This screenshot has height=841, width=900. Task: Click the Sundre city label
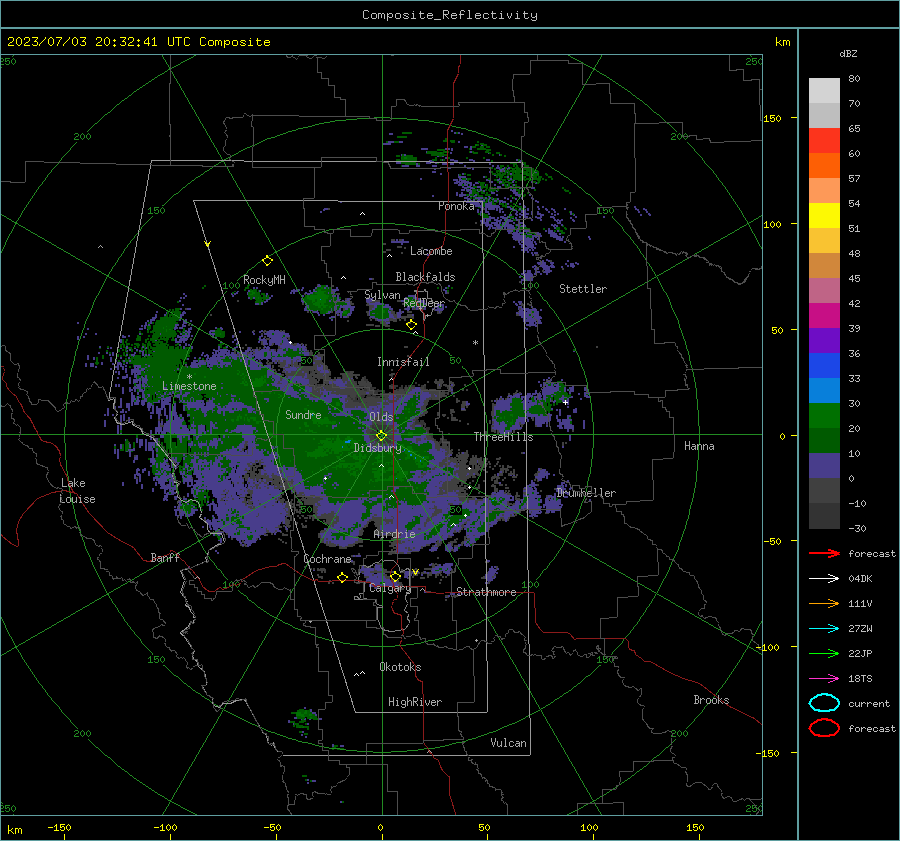[x=303, y=414]
